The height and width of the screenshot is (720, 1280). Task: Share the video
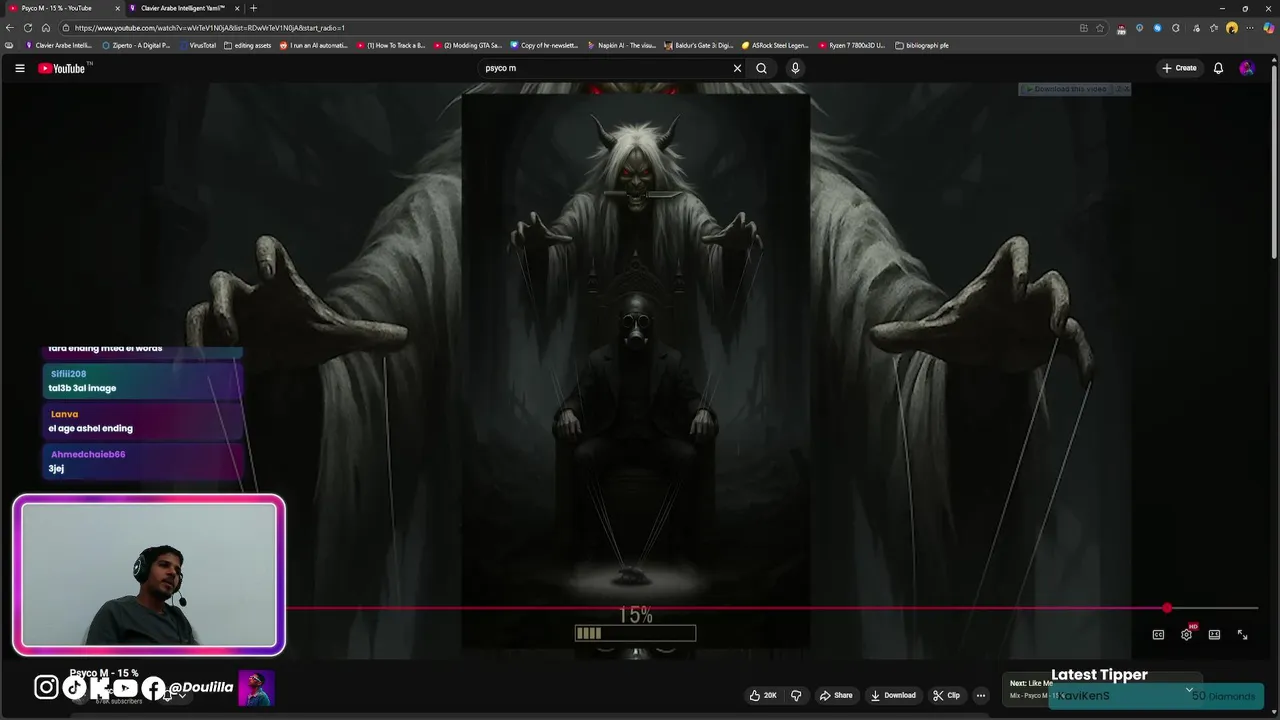pyautogui.click(x=836, y=695)
